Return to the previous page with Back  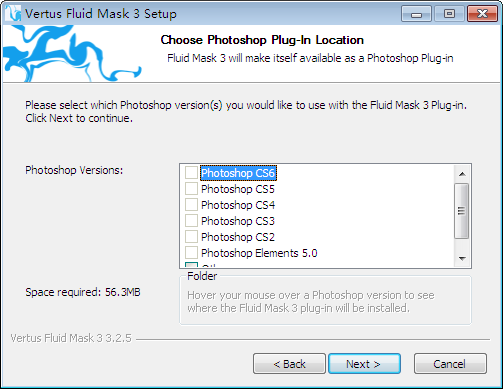pyautogui.click(x=289, y=364)
